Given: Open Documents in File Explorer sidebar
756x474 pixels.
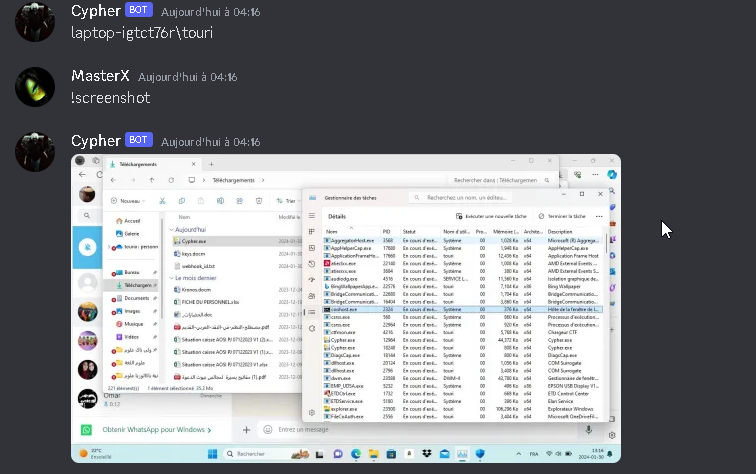Looking at the screenshot, I should click(134, 298).
